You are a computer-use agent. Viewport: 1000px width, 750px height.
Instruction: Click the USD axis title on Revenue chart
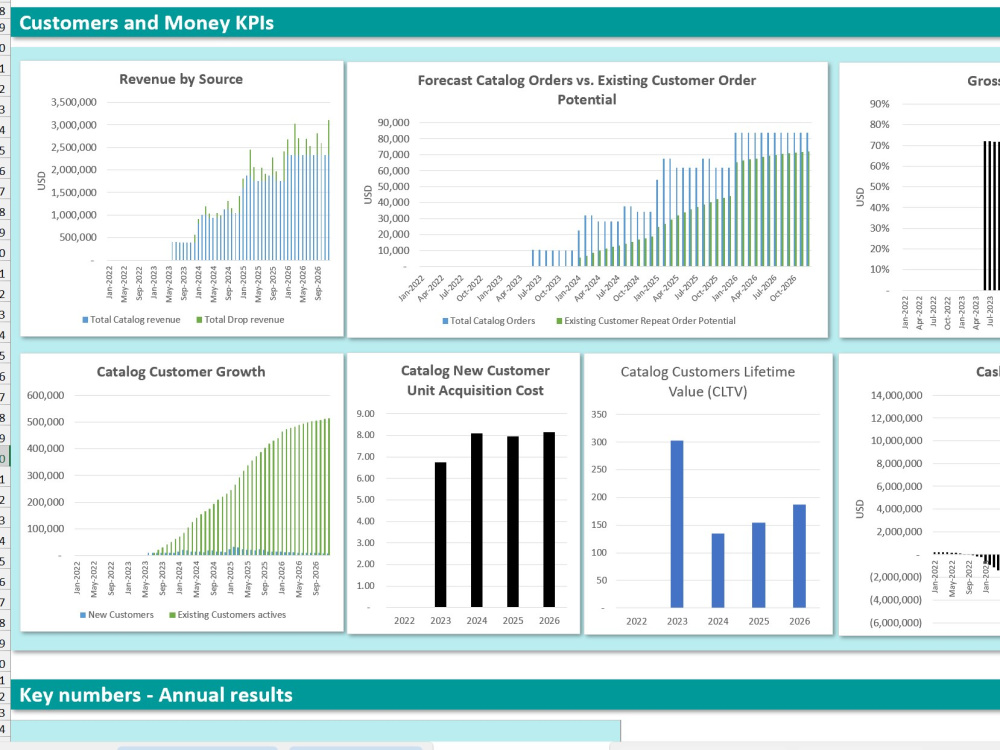click(x=40, y=180)
